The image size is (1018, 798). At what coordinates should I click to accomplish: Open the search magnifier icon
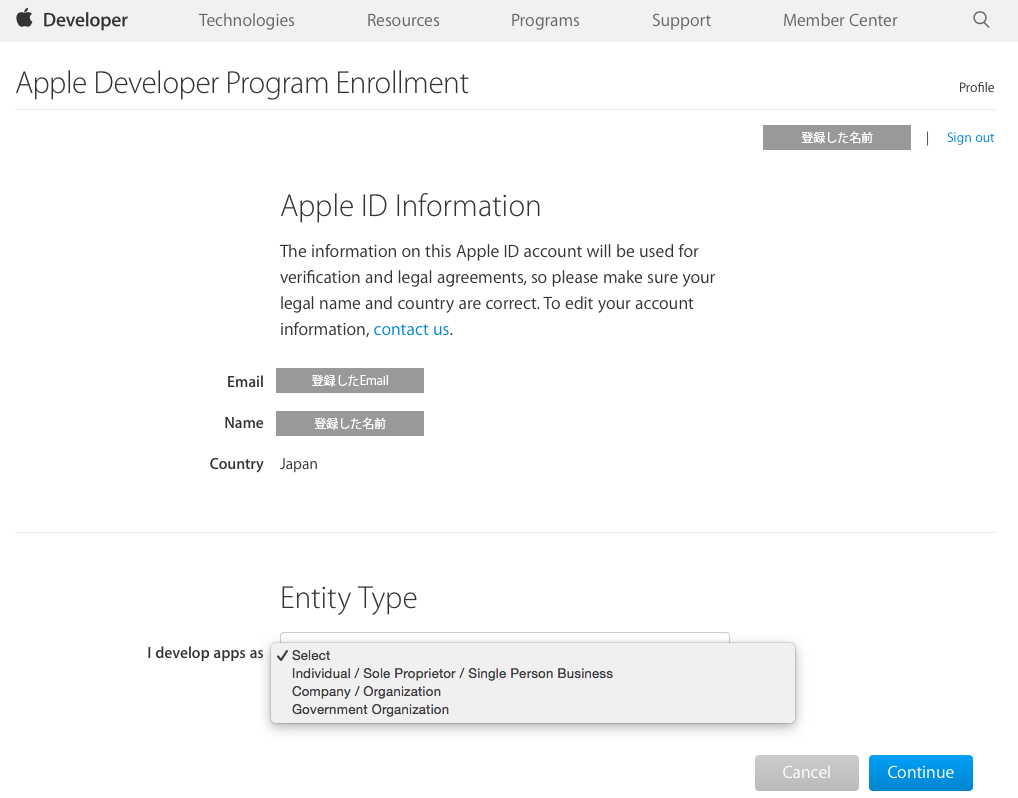(x=981, y=19)
